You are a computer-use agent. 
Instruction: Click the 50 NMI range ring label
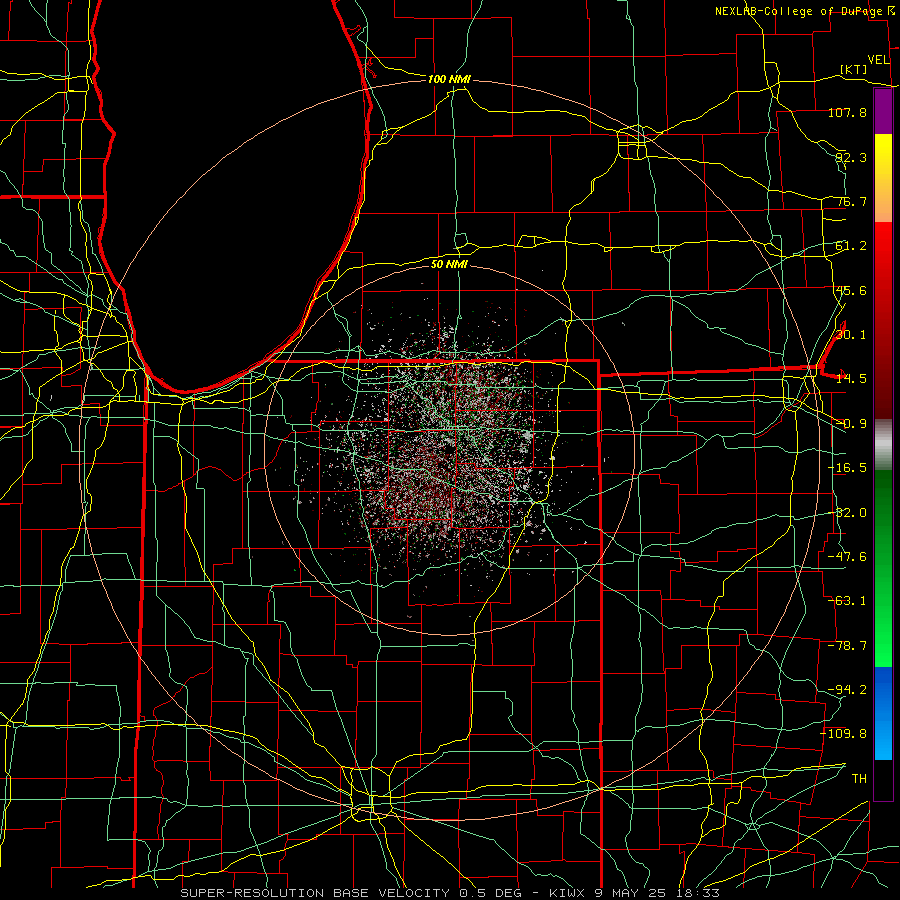click(x=449, y=264)
